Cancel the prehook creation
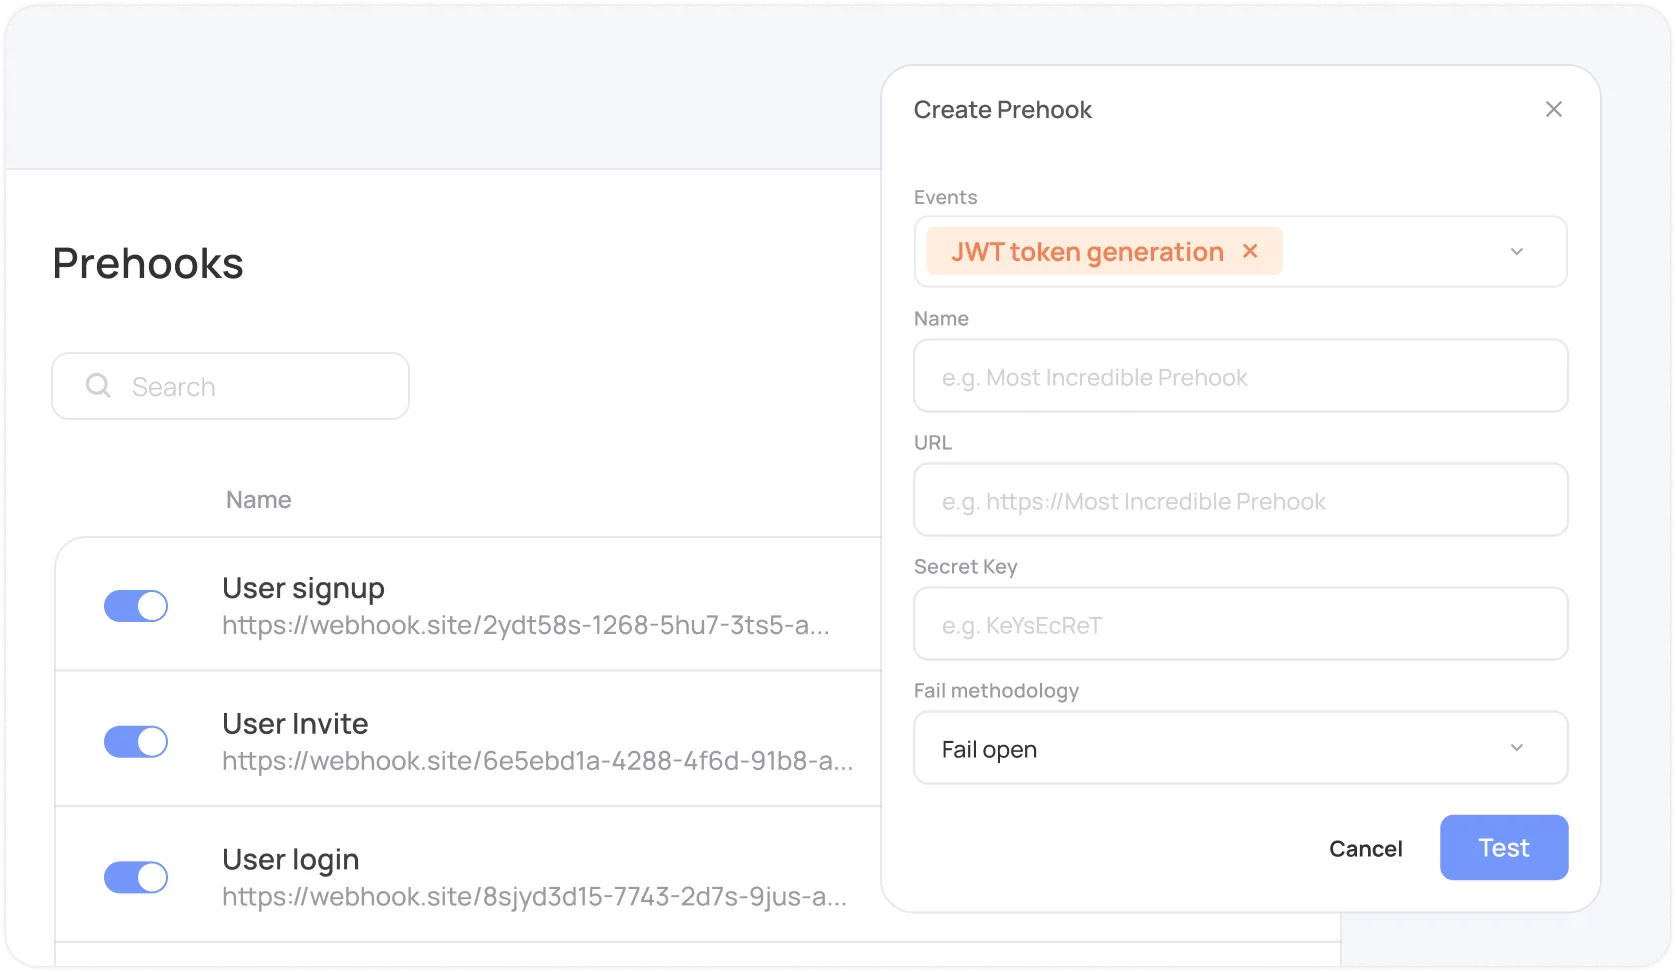Image resolution: width=1676 pixels, height=972 pixels. pos(1365,848)
